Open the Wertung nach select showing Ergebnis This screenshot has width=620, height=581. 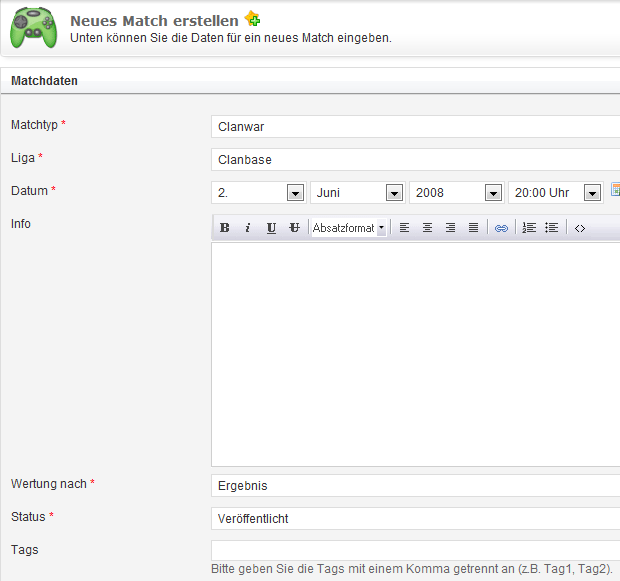point(416,486)
